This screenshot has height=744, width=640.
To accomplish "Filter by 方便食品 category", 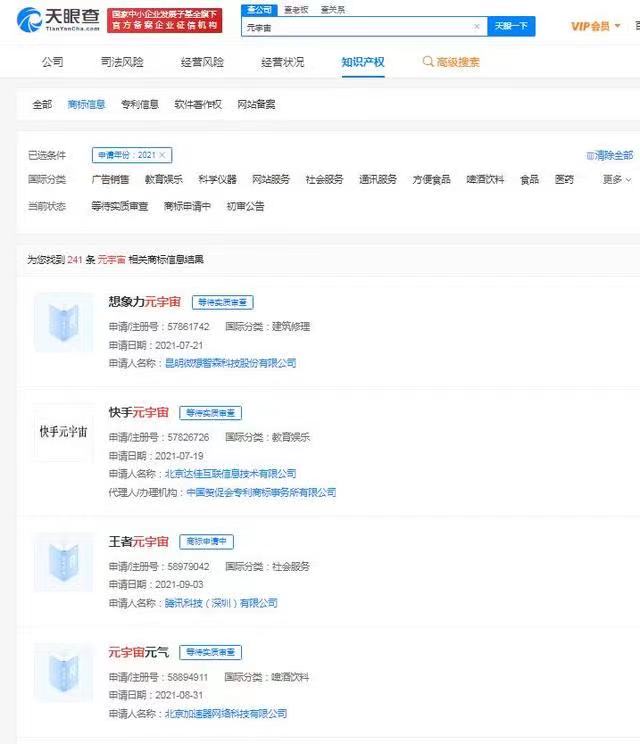I will pos(432,179).
